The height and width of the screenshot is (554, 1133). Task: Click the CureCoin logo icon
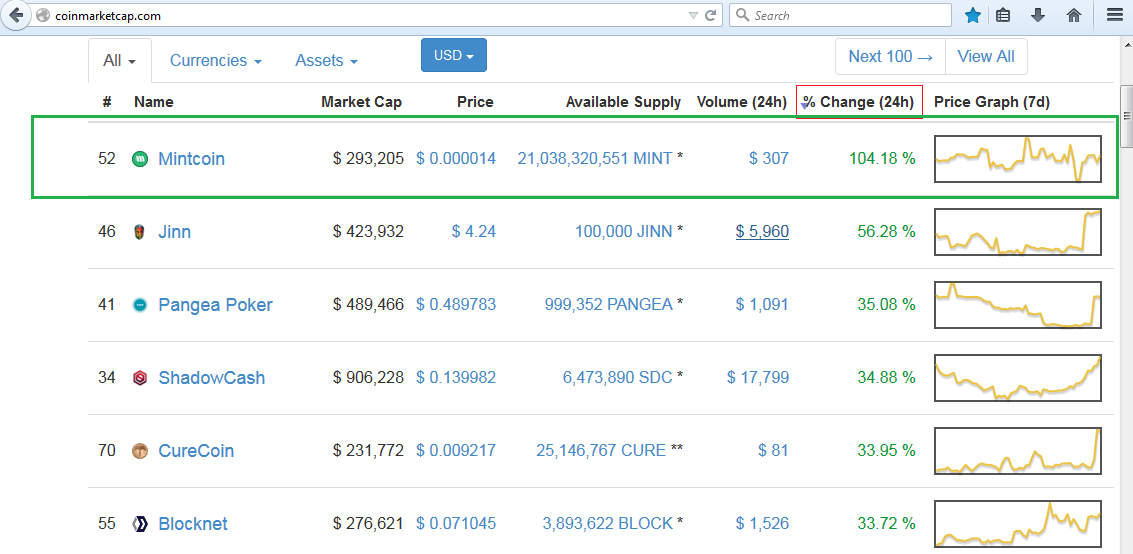pyautogui.click(x=140, y=451)
